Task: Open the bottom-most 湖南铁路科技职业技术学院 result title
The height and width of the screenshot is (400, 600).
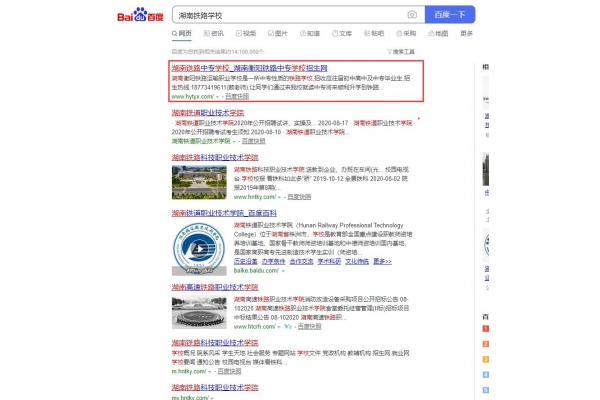Action: tap(215, 387)
